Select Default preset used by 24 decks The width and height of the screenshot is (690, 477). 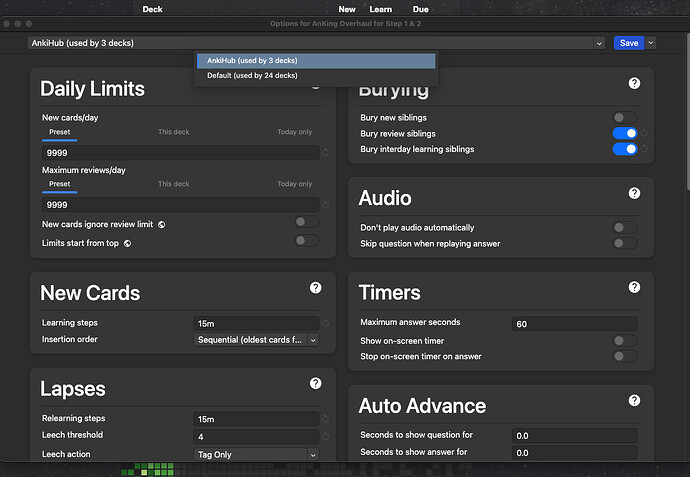[x=316, y=76]
